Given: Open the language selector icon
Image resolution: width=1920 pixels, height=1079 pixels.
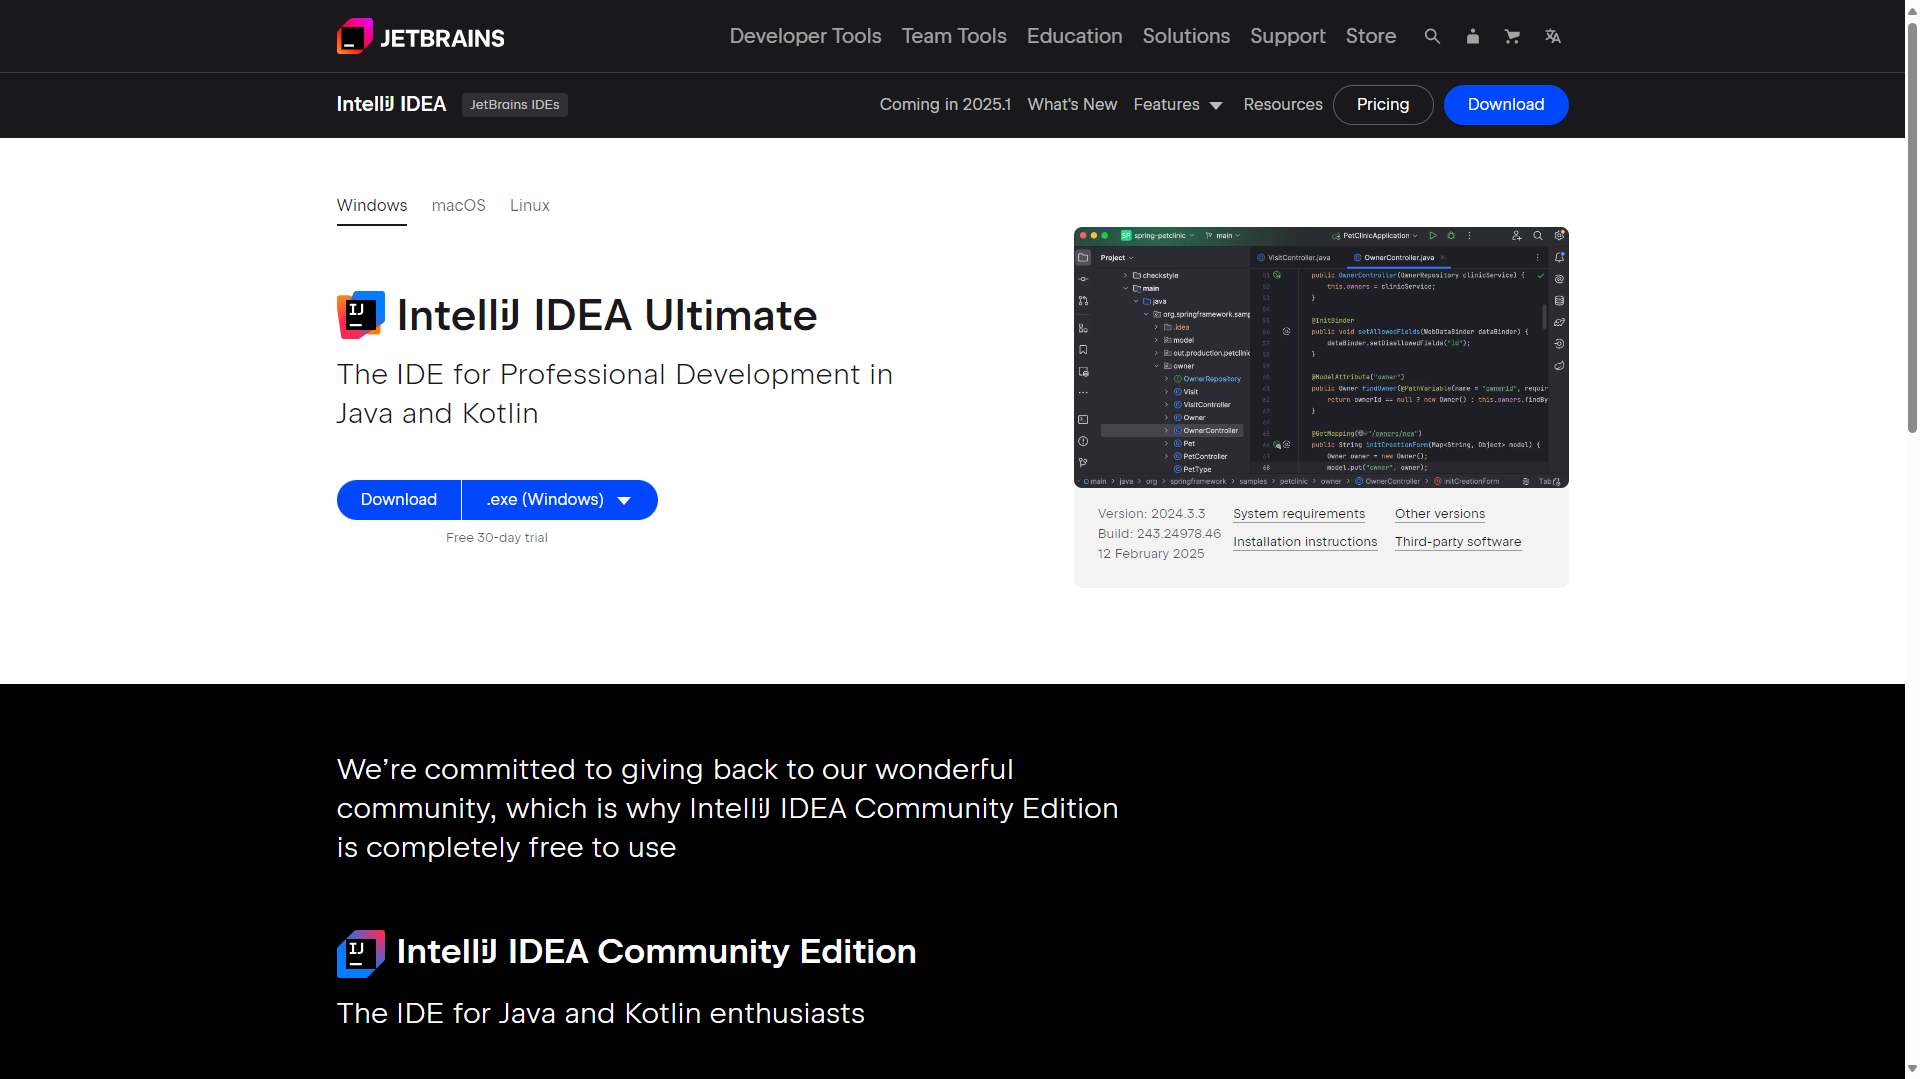Looking at the screenshot, I should click(1552, 36).
